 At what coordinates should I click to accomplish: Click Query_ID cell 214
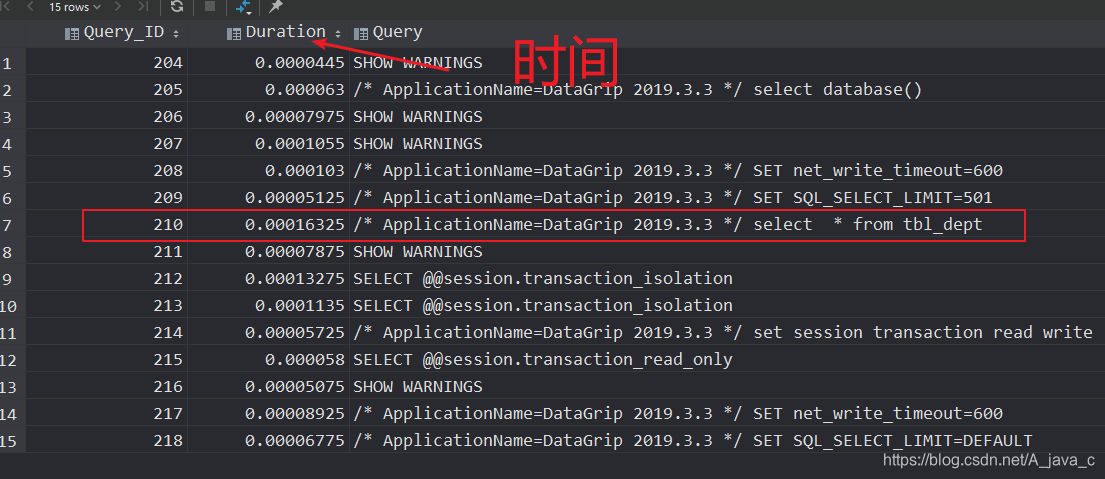168,332
